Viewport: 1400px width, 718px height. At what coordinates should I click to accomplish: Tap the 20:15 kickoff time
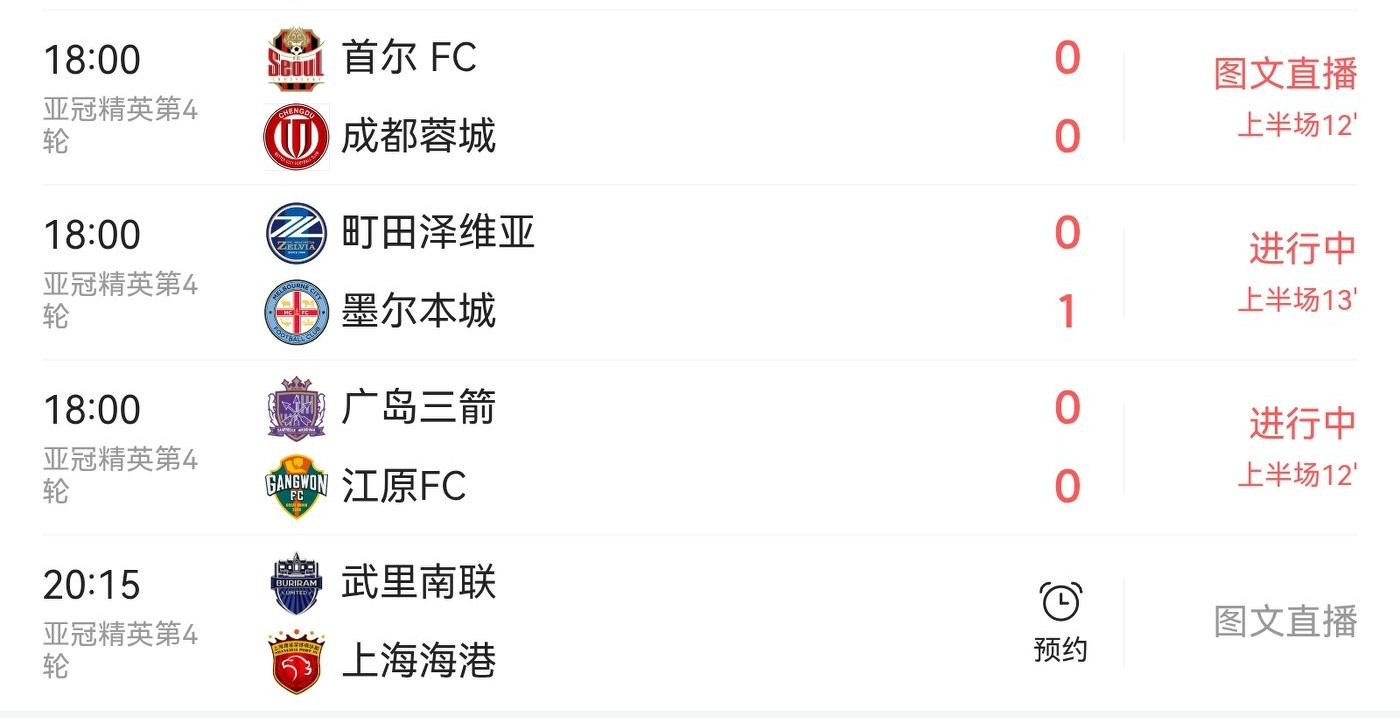click(x=92, y=585)
